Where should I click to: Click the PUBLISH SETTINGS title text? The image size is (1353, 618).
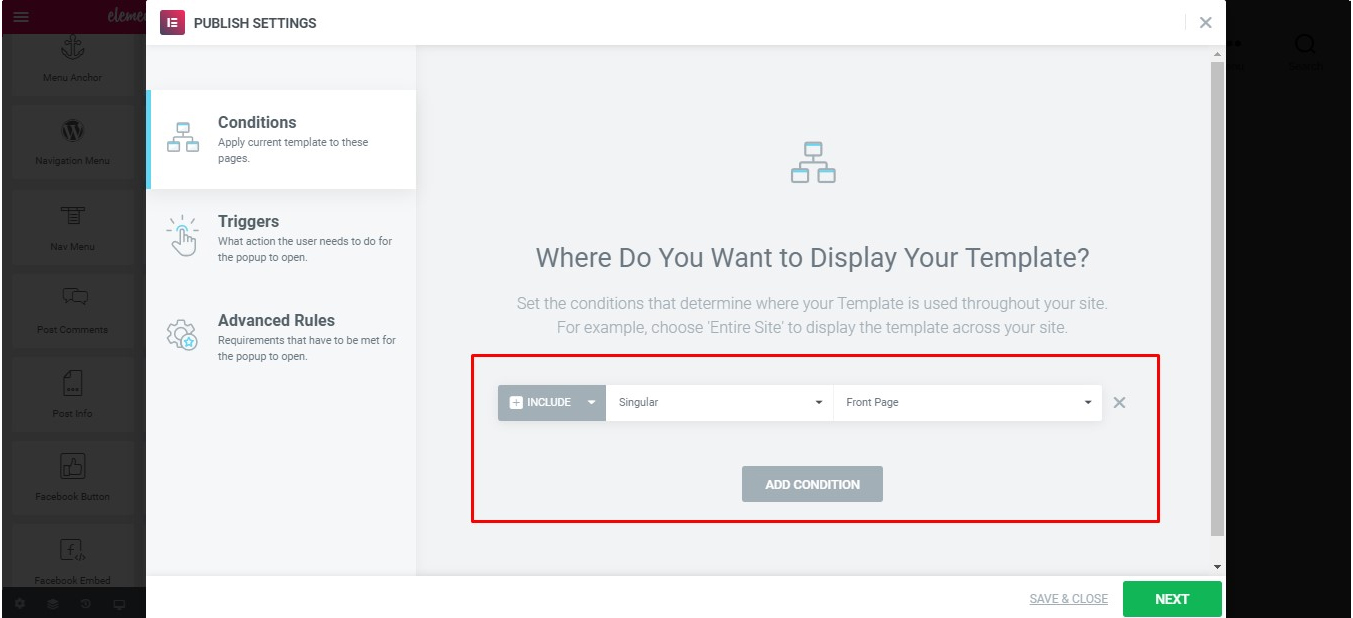[255, 23]
